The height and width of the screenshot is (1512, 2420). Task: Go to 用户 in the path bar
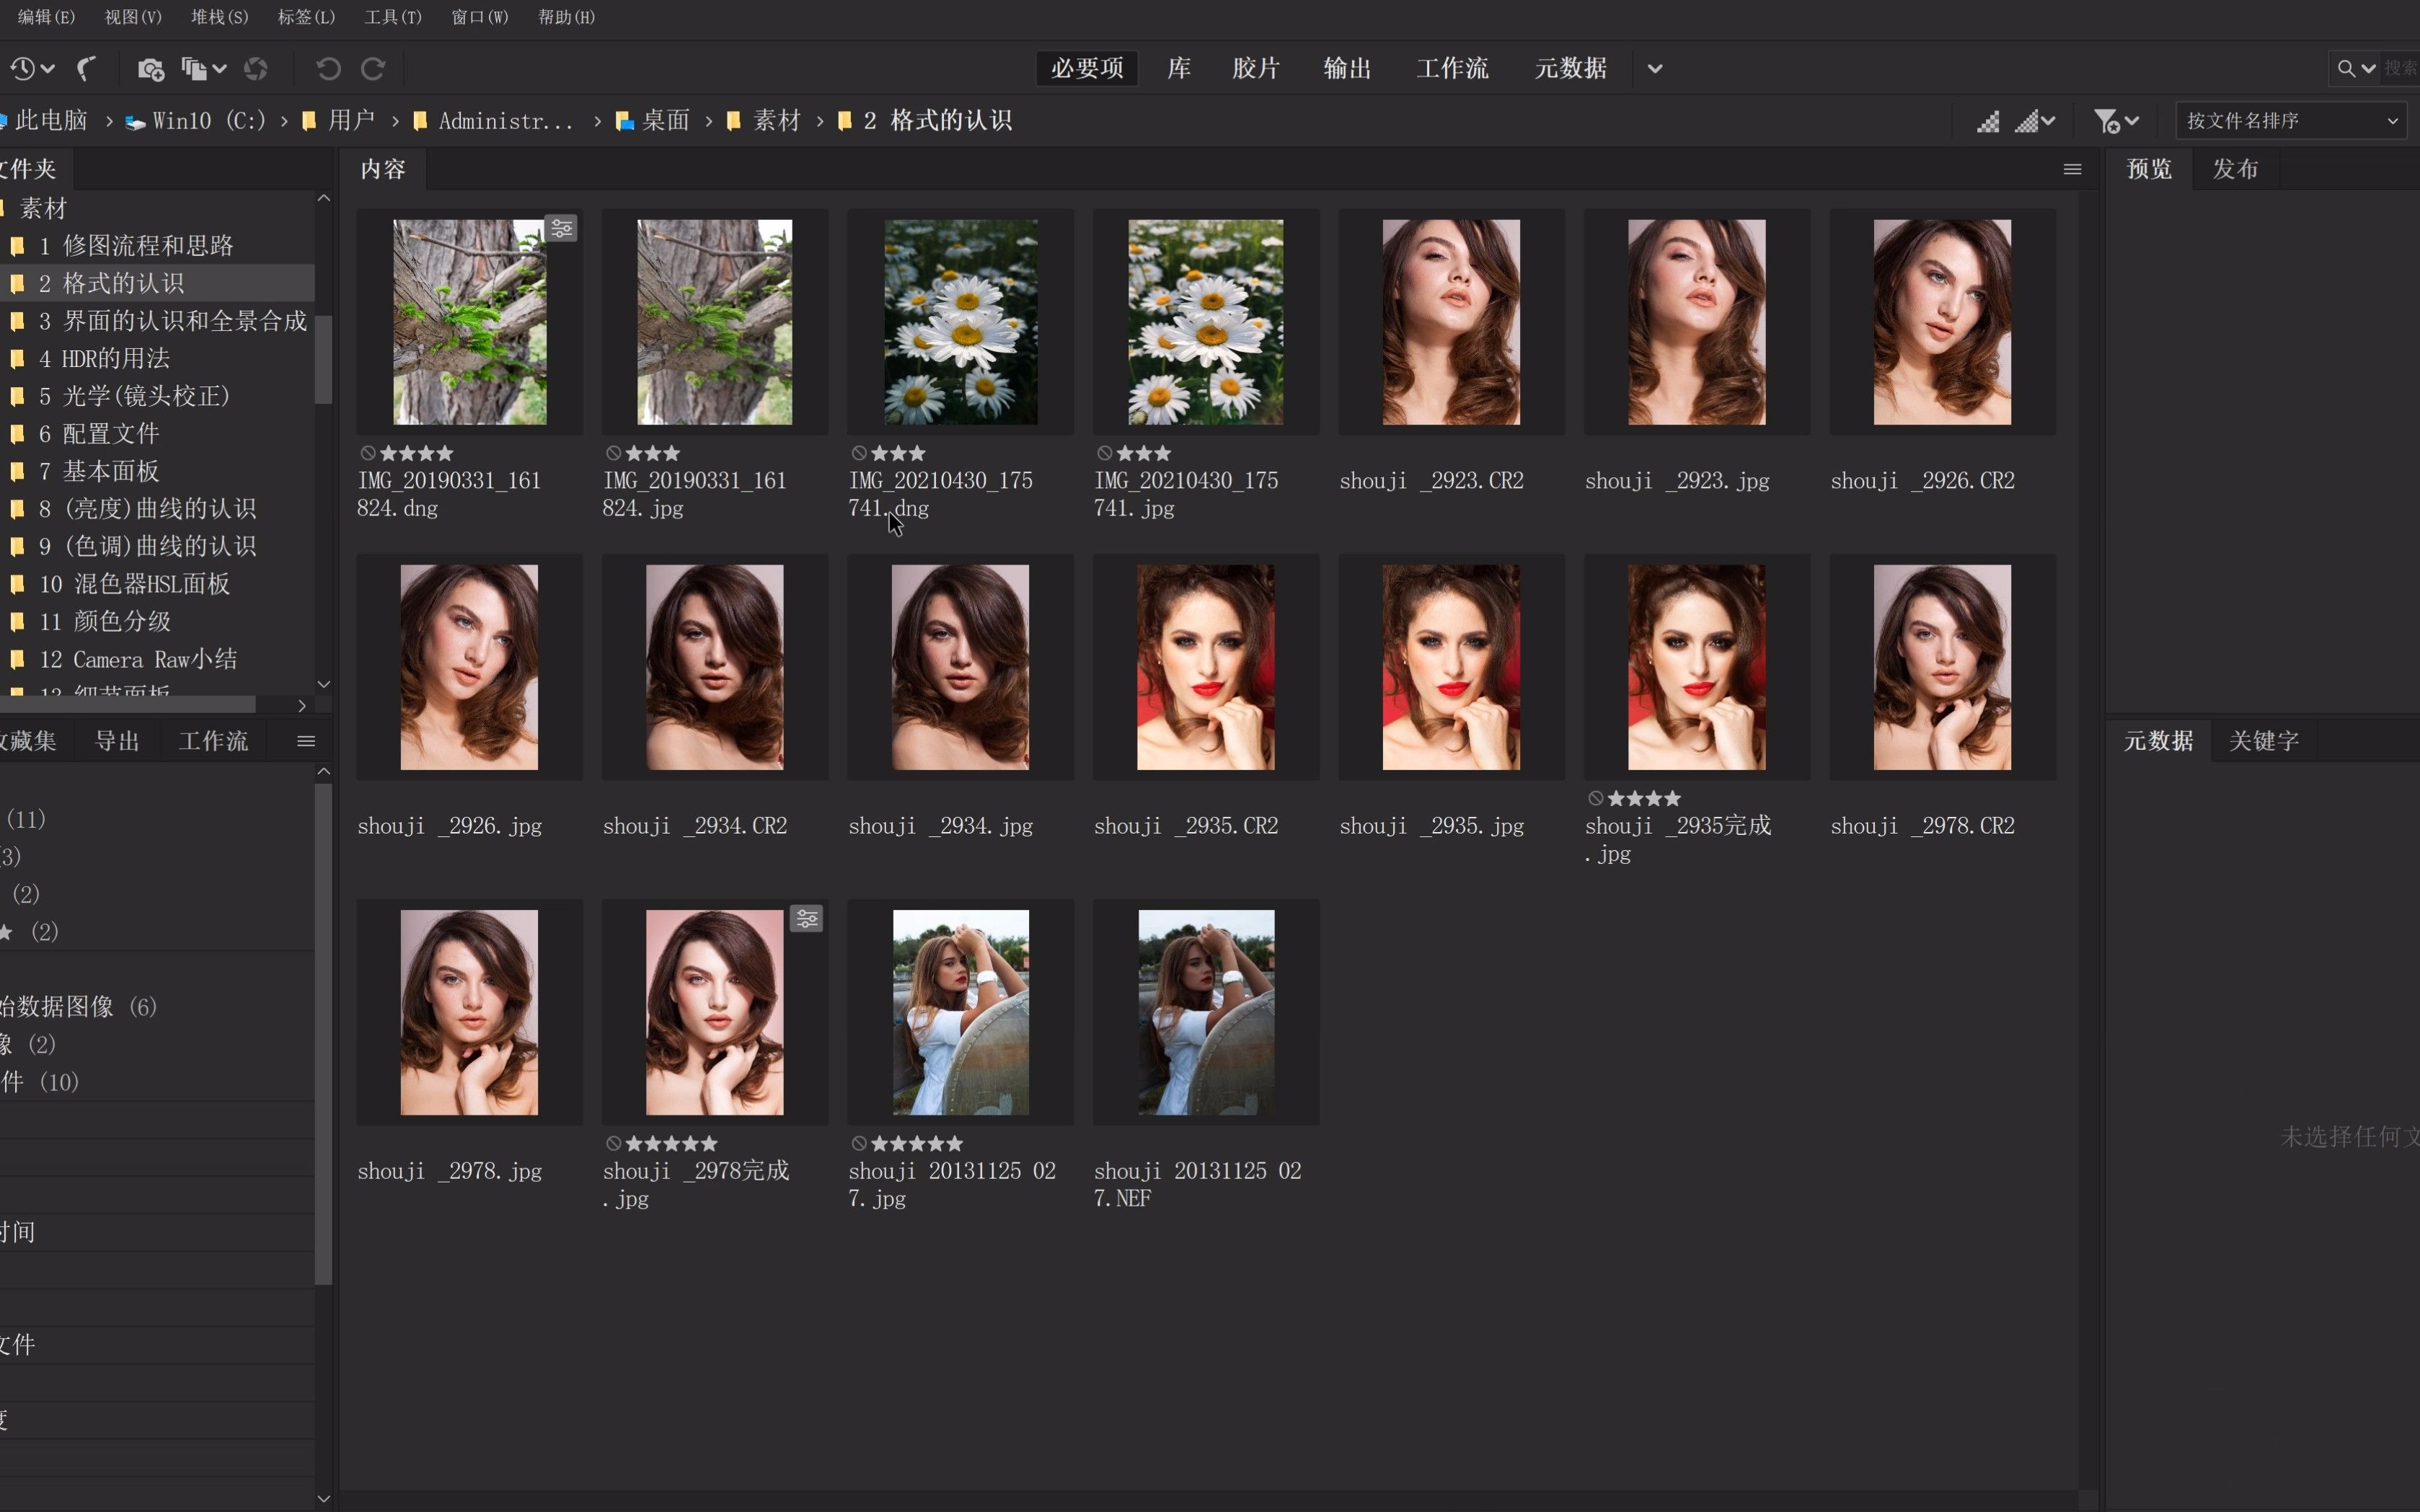339,121
